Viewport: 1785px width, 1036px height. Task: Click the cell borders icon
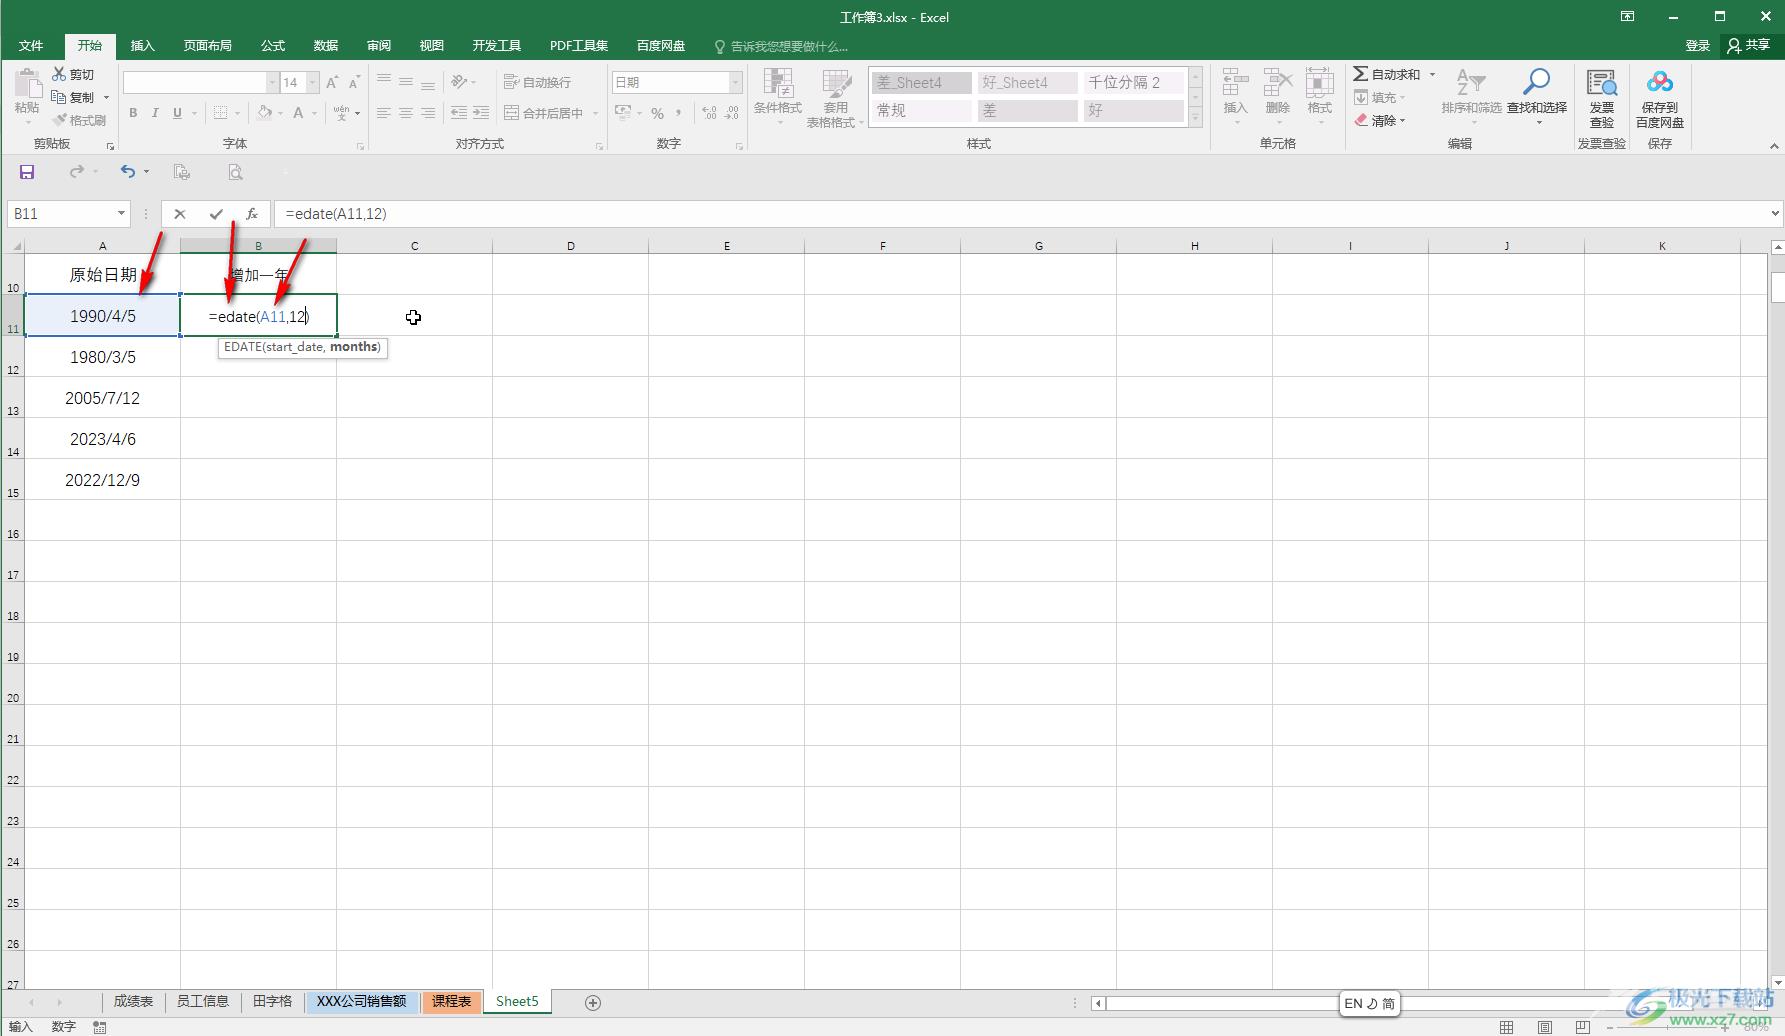(x=221, y=113)
